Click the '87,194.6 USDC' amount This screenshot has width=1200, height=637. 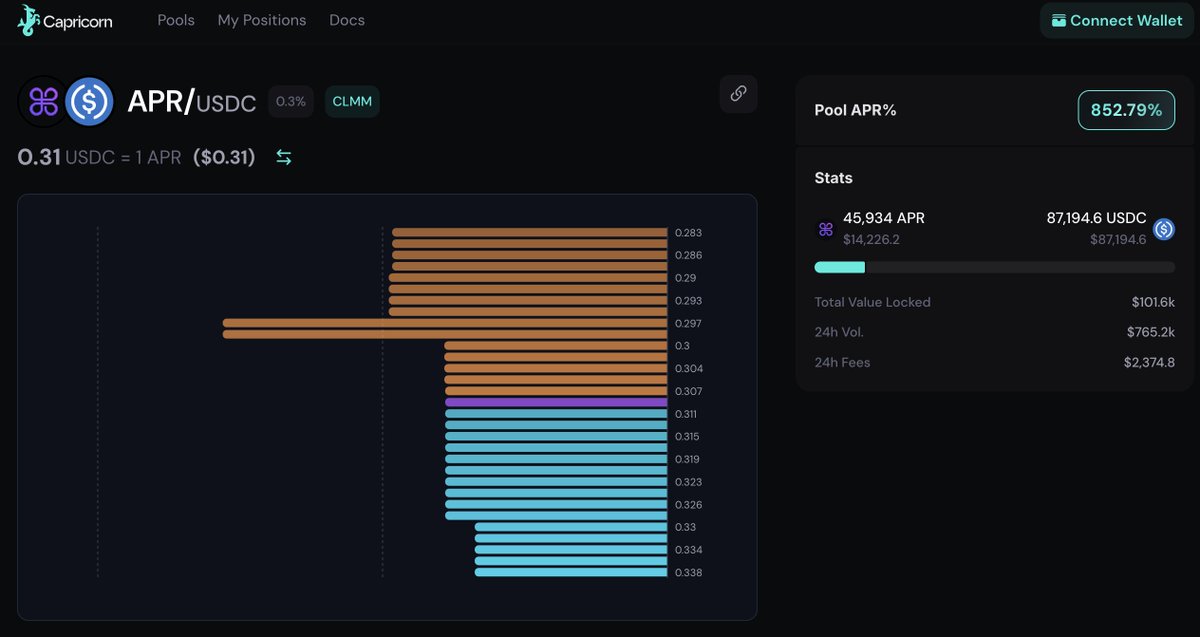point(1097,218)
